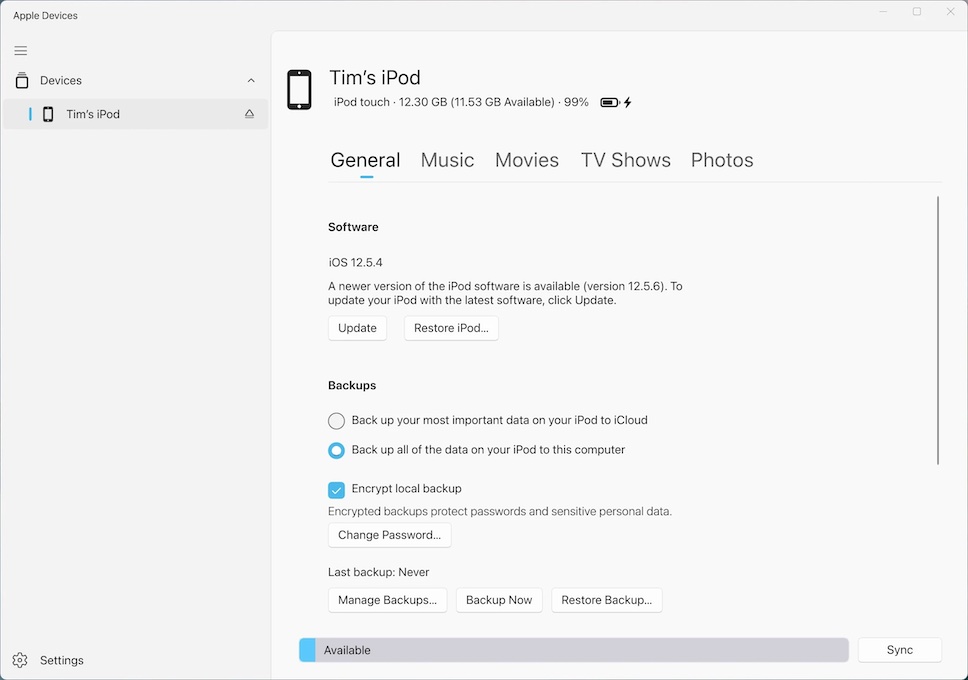Click the Sync button
The width and height of the screenshot is (968, 680).
pos(899,650)
